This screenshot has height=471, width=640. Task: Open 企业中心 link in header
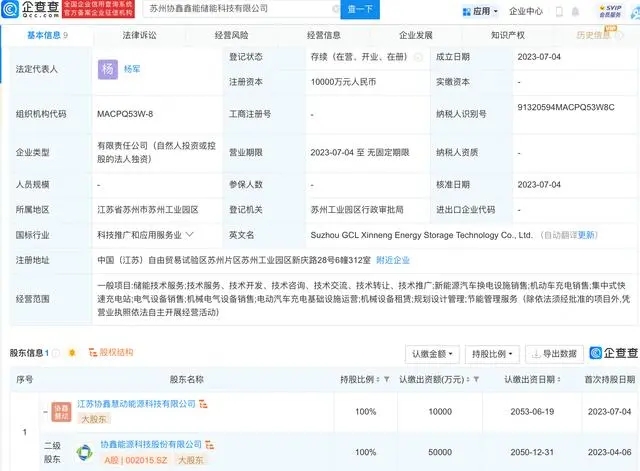tap(526, 11)
